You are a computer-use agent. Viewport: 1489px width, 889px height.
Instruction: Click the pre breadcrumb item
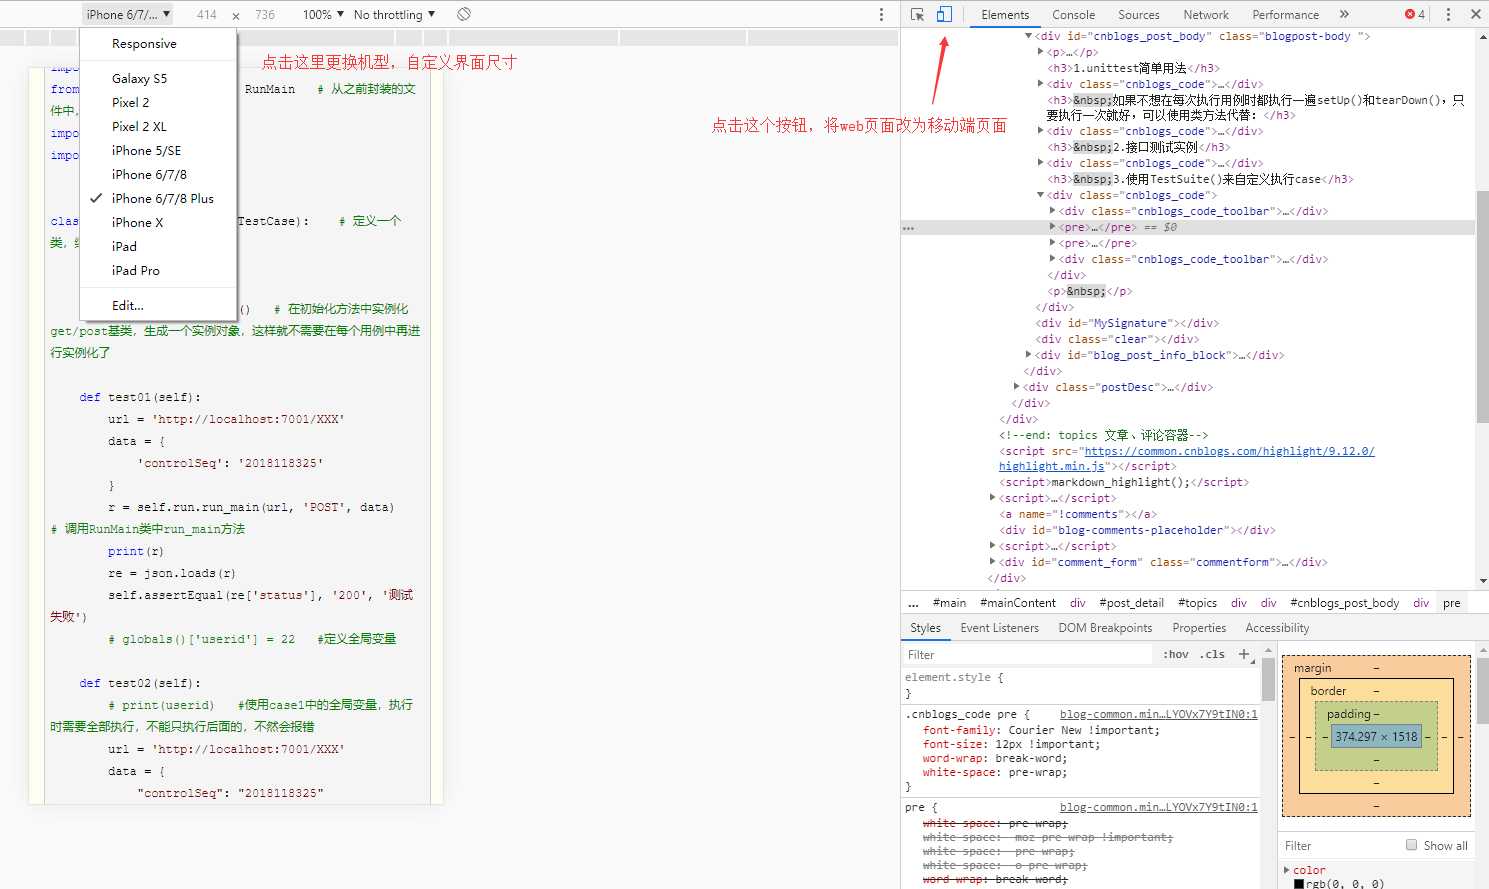pyautogui.click(x=1451, y=603)
